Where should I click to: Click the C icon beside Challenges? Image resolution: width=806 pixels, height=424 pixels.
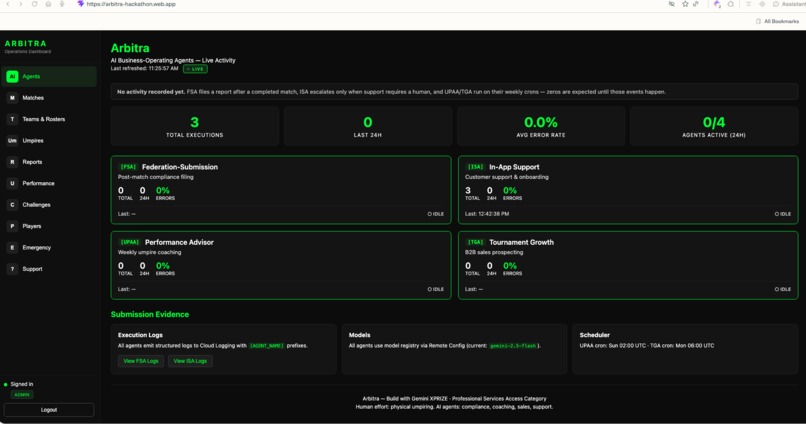pos(12,205)
